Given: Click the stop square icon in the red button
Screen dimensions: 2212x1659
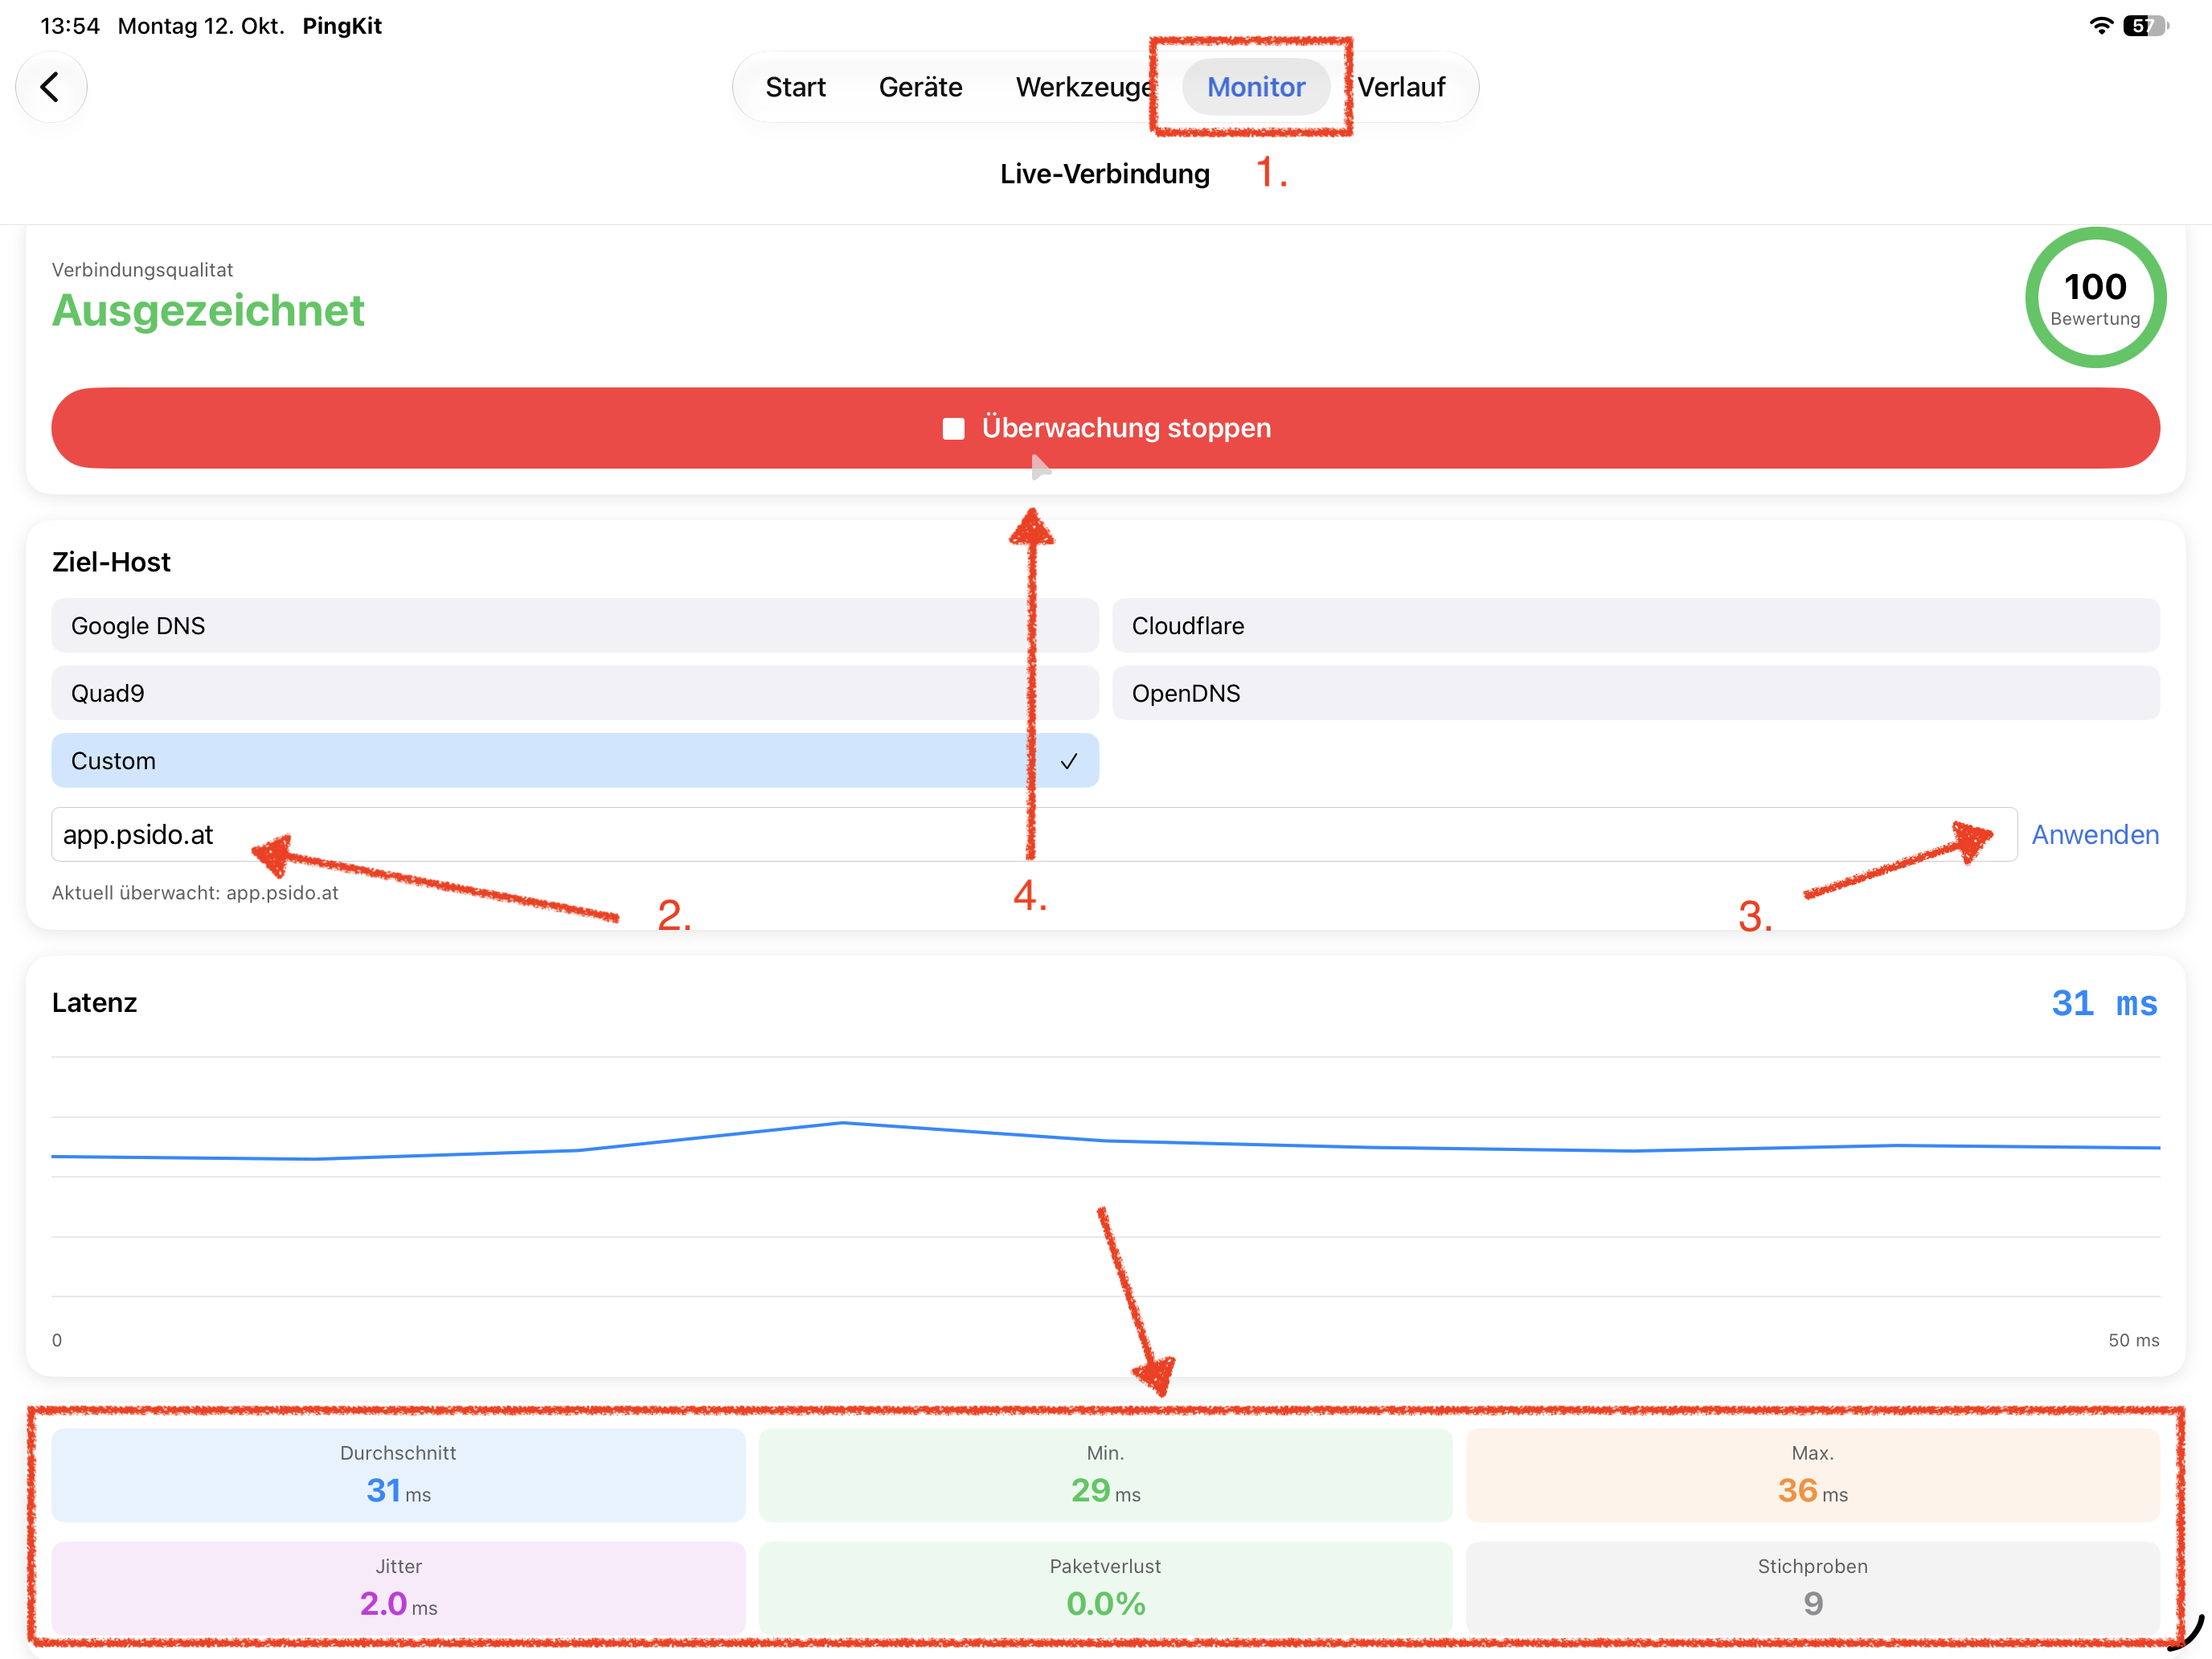Looking at the screenshot, I should [x=953, y=429].
